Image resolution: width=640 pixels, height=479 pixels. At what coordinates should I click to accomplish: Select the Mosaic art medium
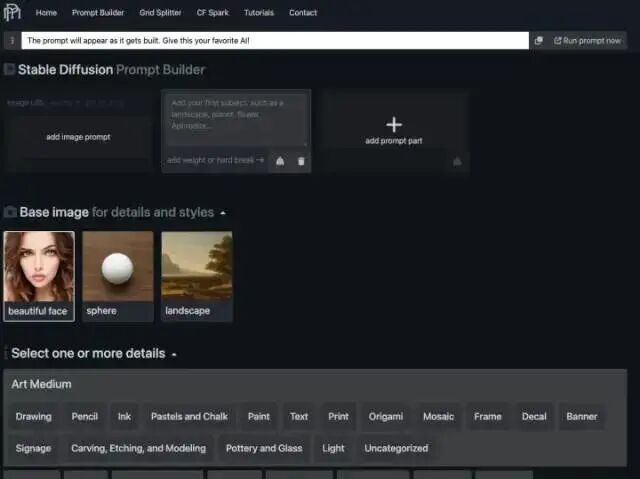pyautogui.click(x=438, y=417)
